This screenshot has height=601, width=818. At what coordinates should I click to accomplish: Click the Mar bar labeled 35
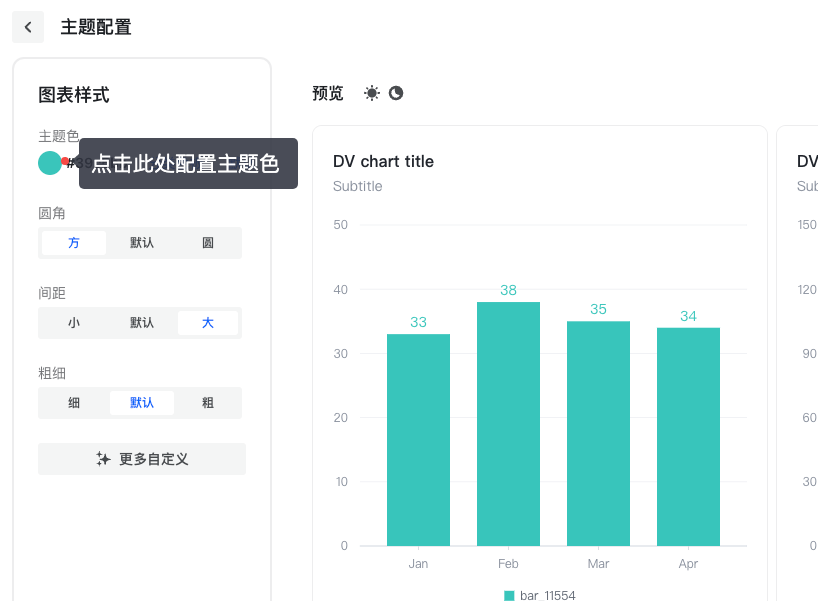coord(598,434)
